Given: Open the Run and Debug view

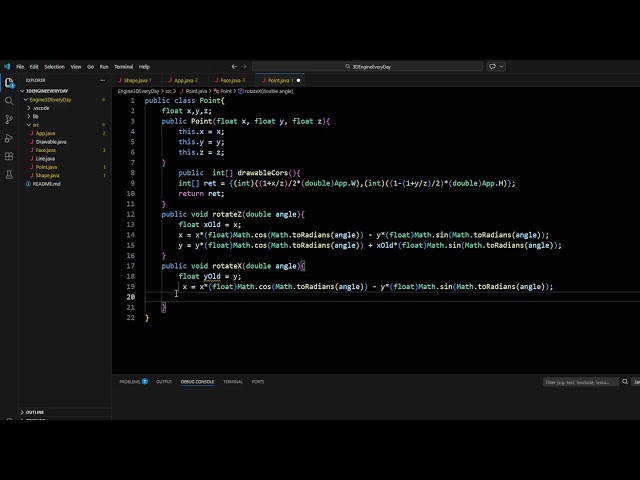Looking at the screenshot, I should pyautogui.click(x=9, y=138).
